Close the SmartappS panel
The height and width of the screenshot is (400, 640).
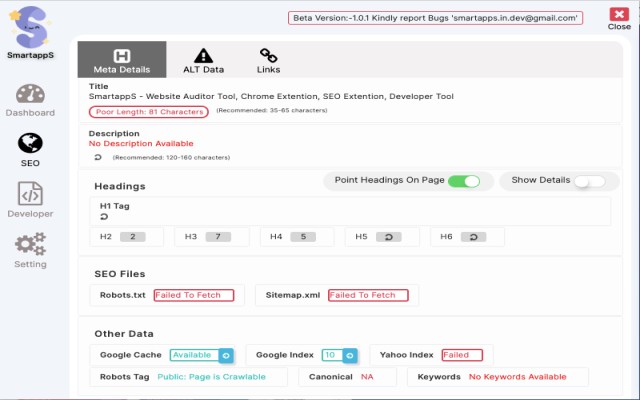pos(619,17)
